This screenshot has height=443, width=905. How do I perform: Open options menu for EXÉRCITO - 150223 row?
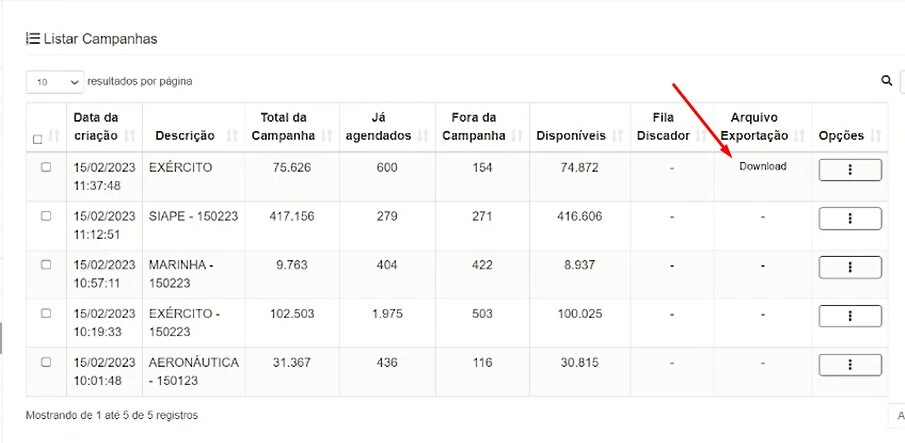(850, 316)
